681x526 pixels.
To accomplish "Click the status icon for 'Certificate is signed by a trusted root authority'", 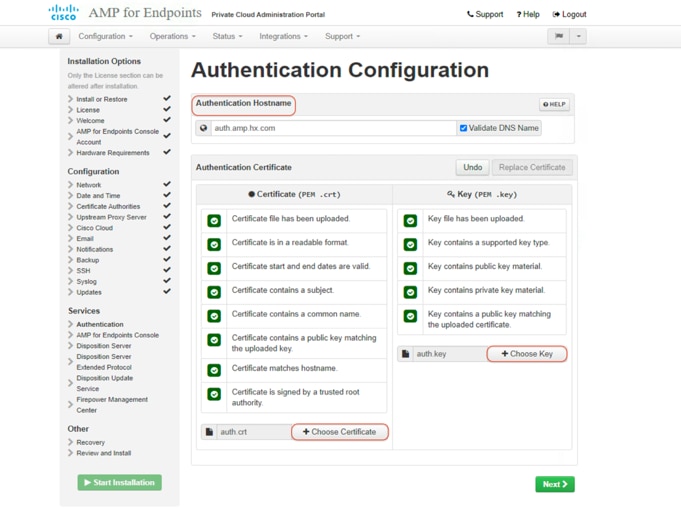I will point(214,394).
